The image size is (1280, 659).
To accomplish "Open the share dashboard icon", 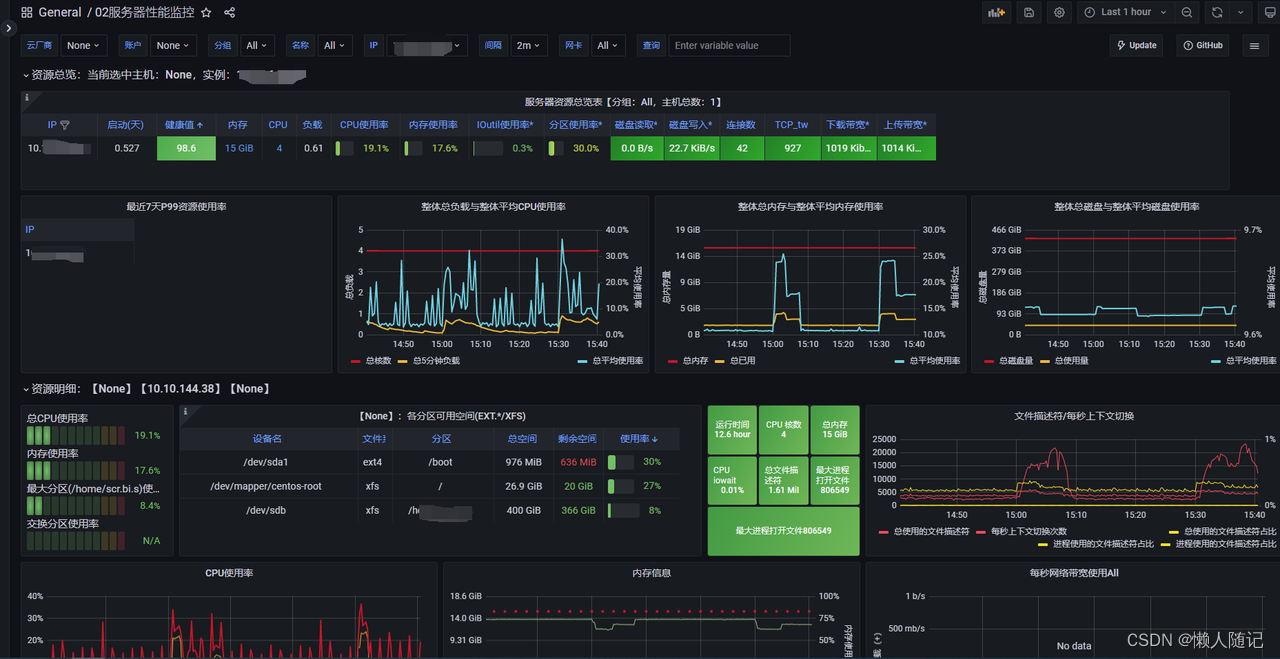I will click(230, 13).
